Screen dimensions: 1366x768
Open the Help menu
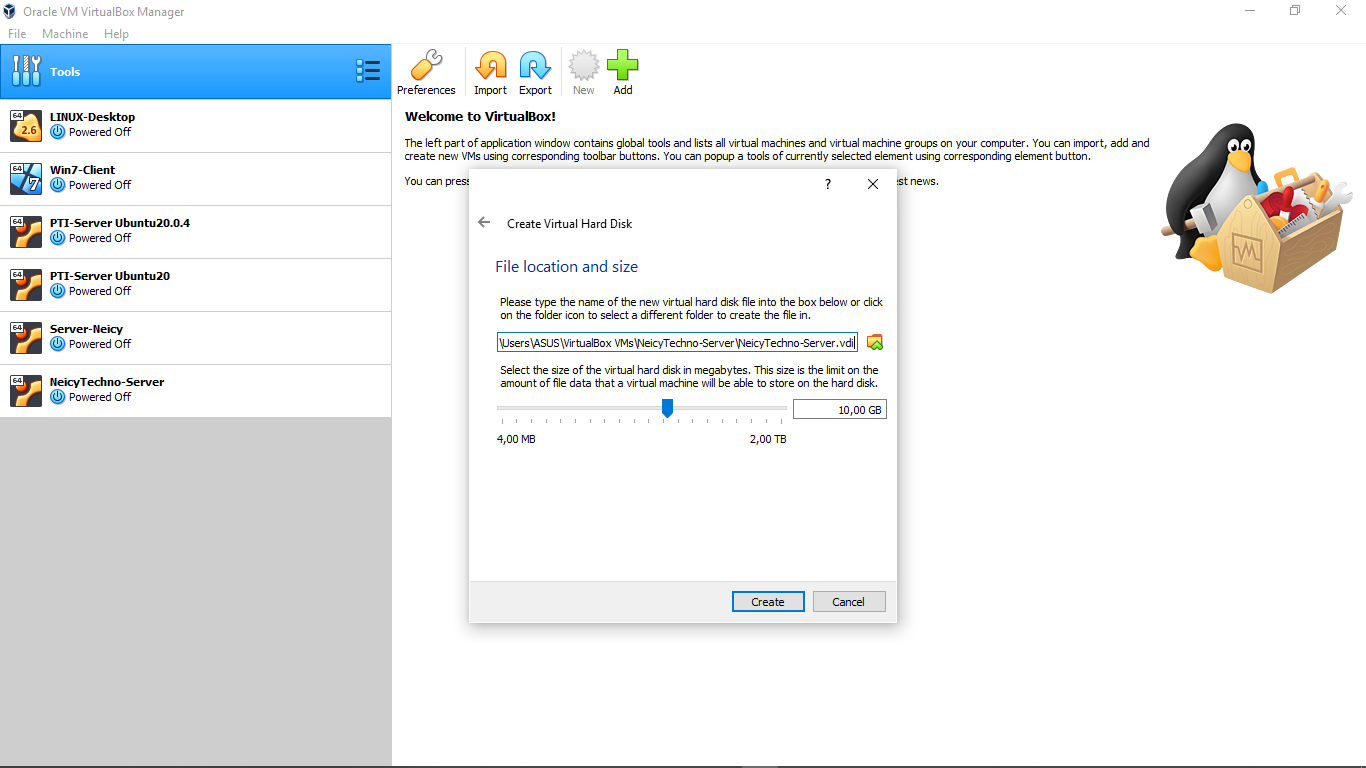116,34
